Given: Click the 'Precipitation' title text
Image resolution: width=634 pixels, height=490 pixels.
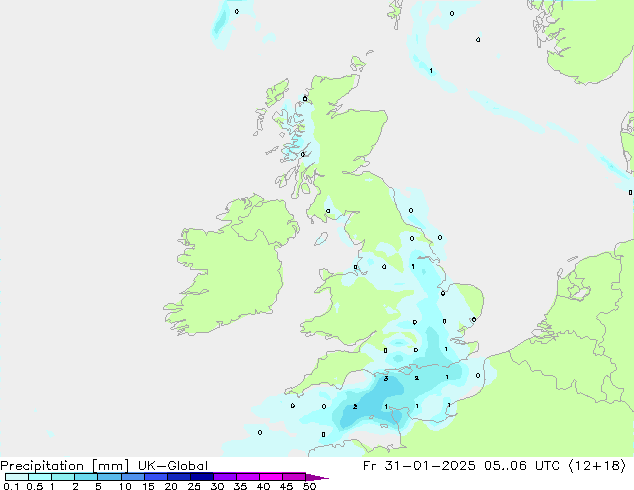Looking at the screenshot, I should 42,466.
